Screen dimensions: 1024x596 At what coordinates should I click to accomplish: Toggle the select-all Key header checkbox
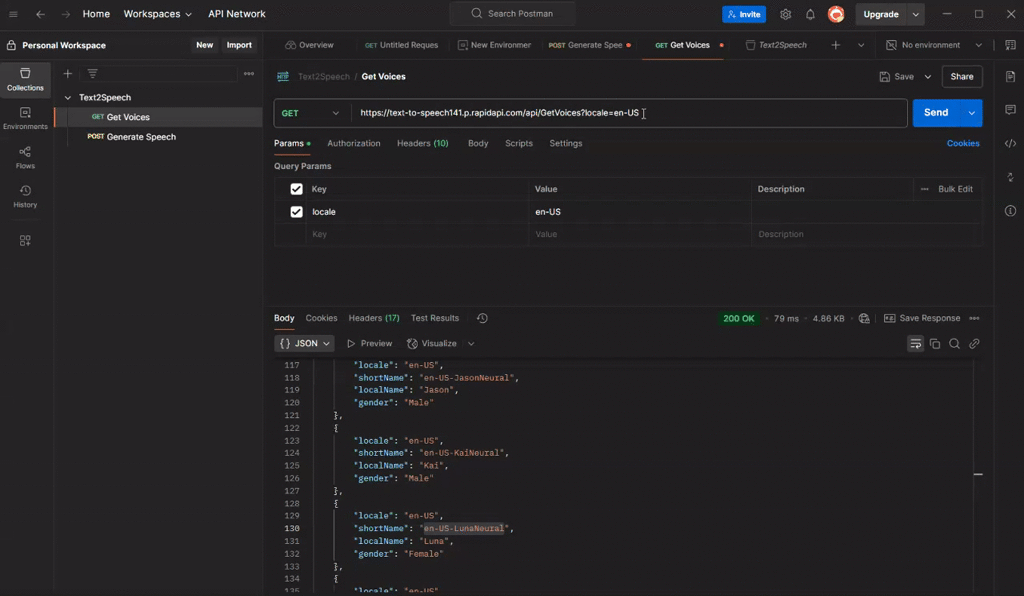click(x=296, y=189)
